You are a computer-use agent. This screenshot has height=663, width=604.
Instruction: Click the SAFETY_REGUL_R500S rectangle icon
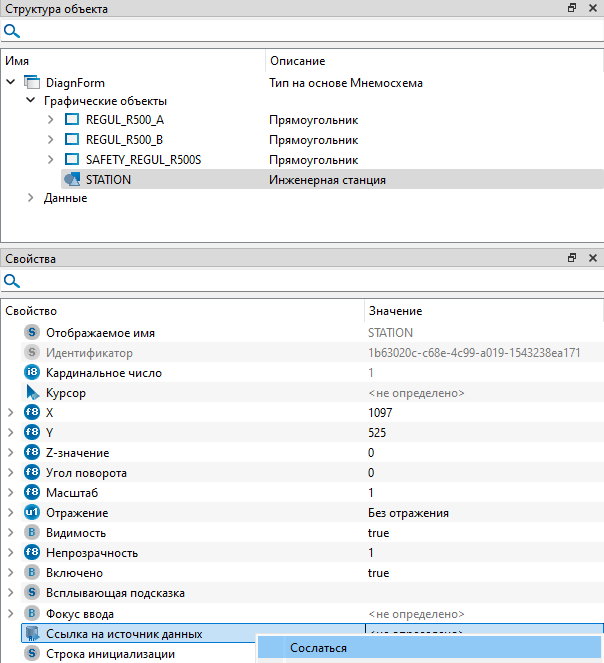point(71,159)
